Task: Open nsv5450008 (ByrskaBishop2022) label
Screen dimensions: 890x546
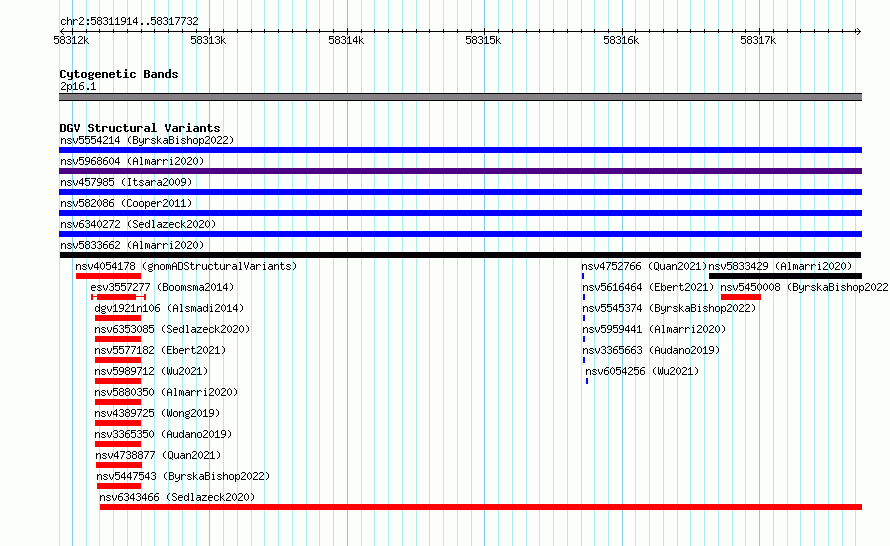Action: (804, 287)
